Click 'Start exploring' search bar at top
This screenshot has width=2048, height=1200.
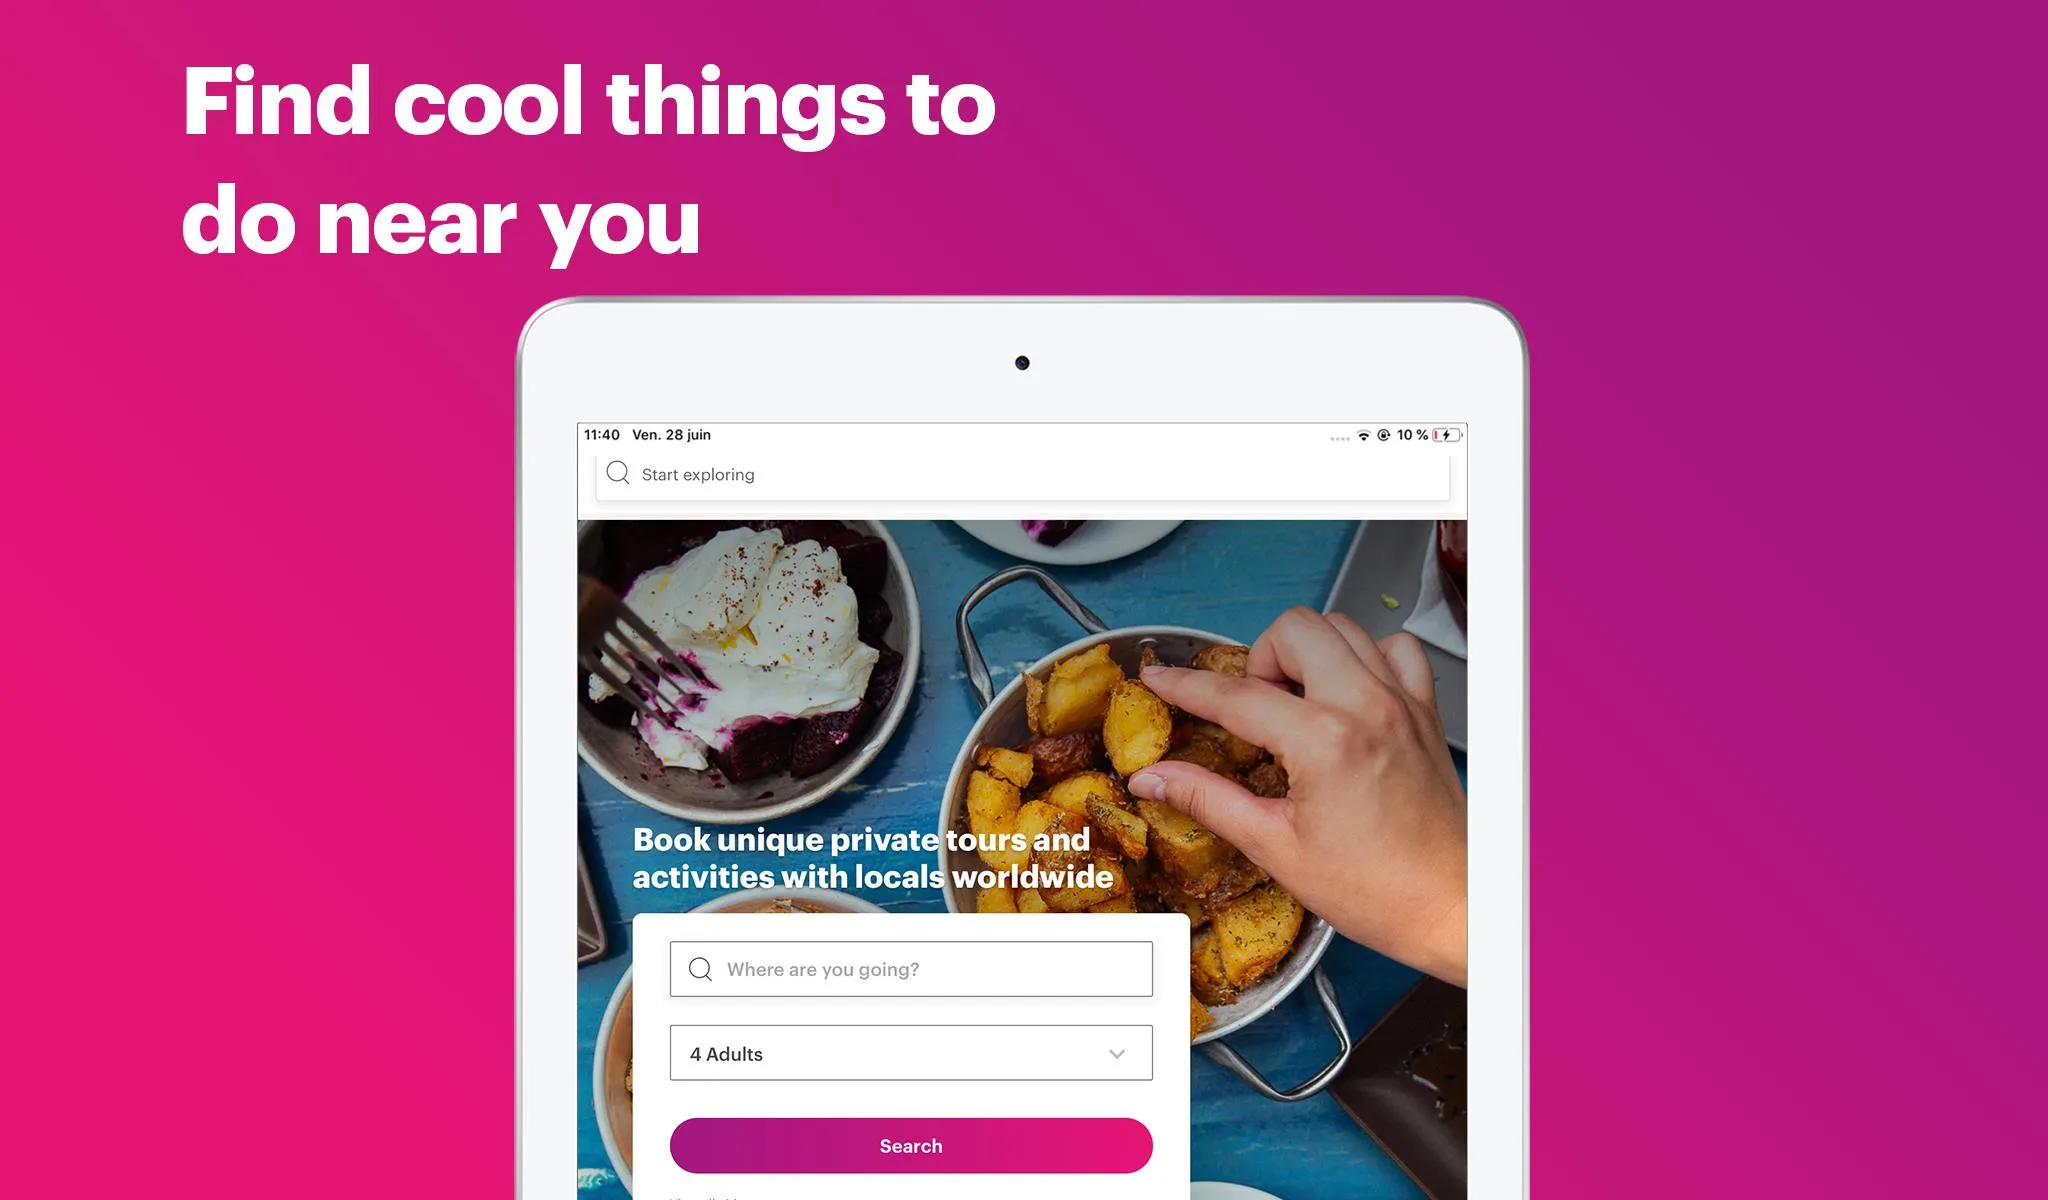[1024, 474]
